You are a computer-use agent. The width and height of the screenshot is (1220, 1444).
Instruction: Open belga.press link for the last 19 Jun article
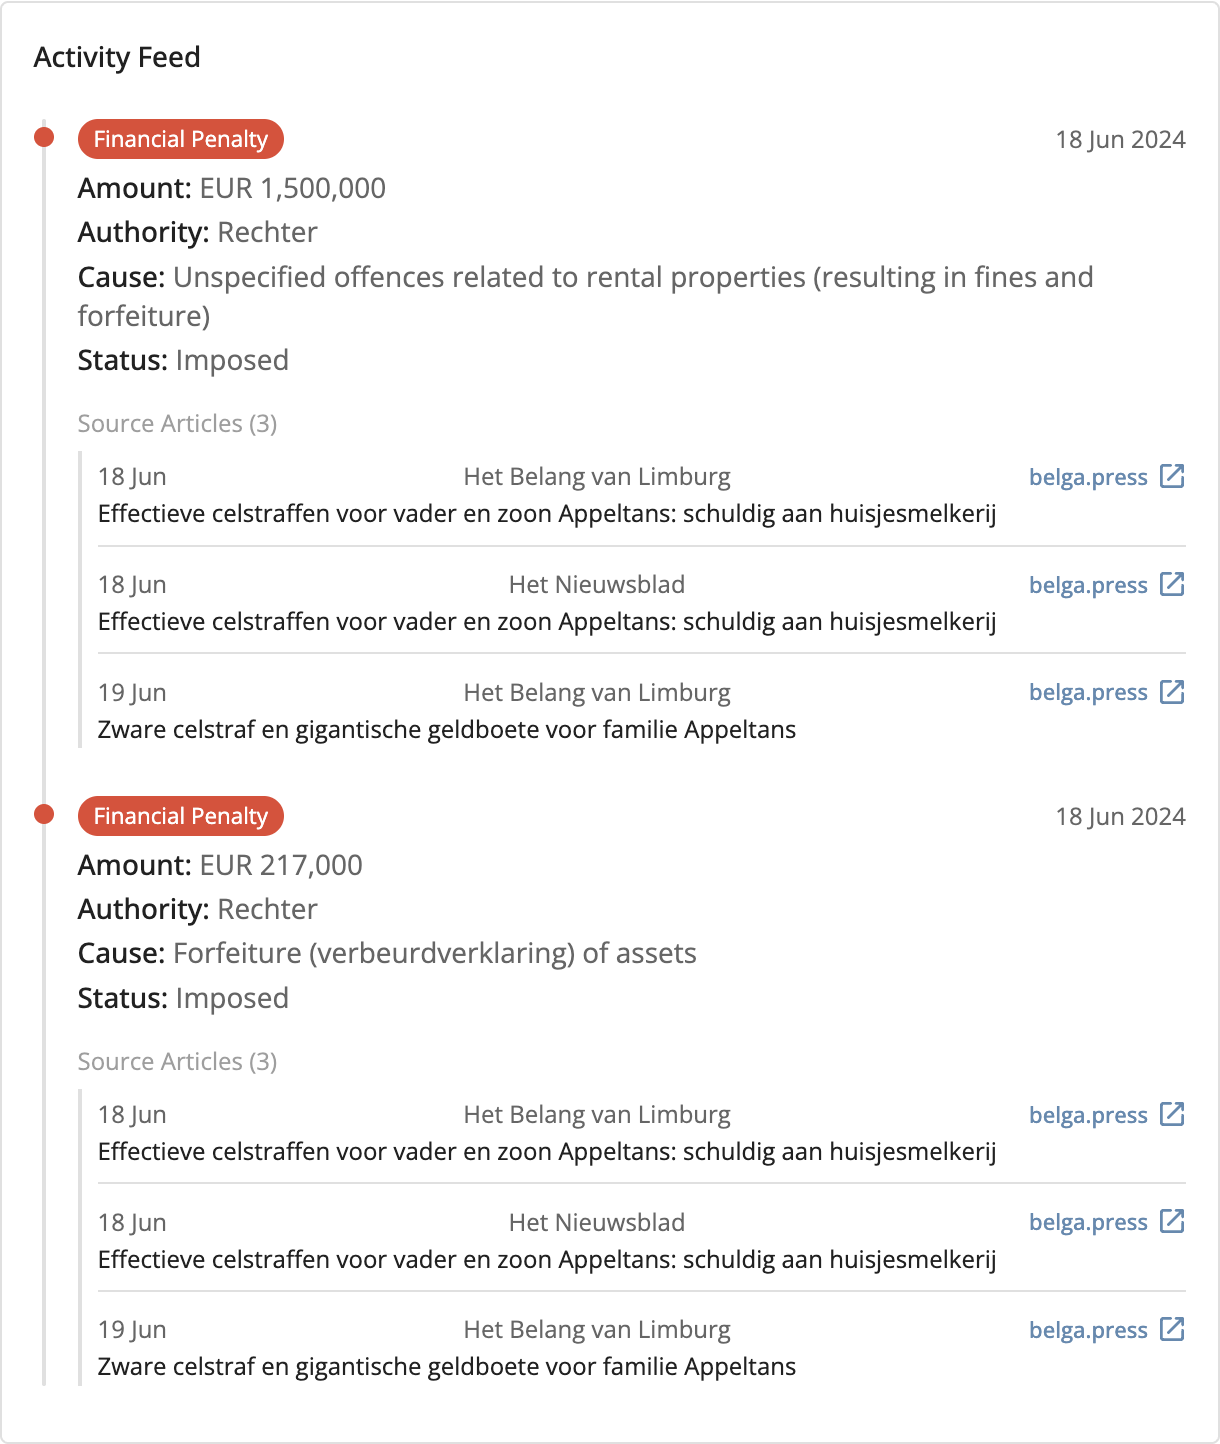click(1088, 1330)
